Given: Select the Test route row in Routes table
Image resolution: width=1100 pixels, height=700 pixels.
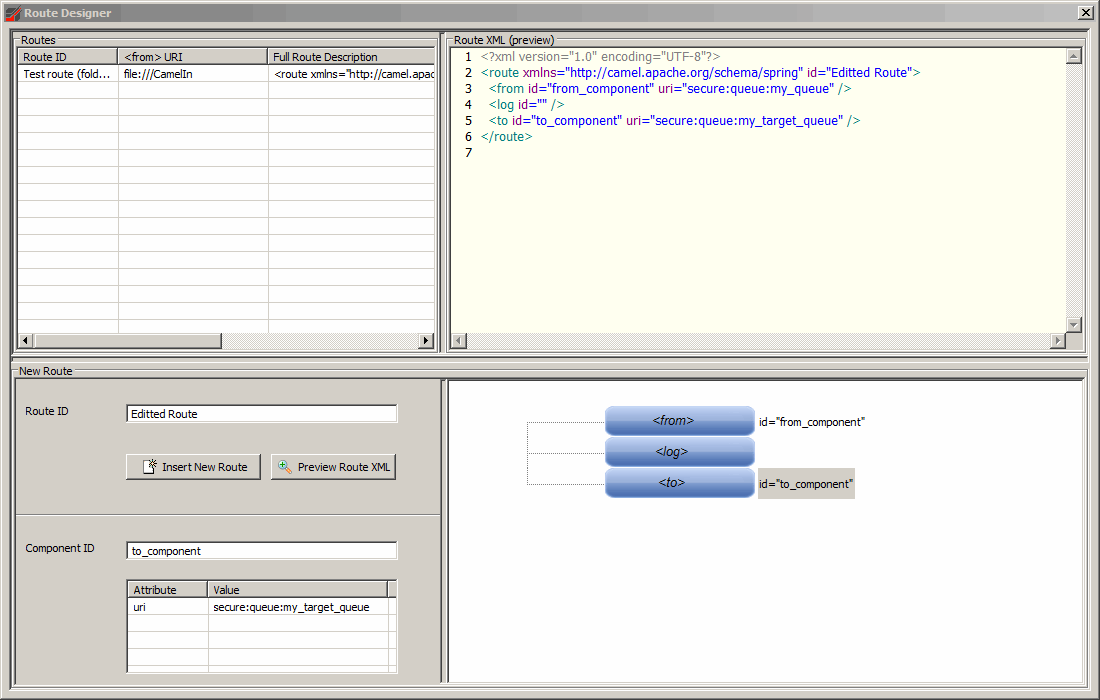Looking at the screenshot, I should pos(67,74).
